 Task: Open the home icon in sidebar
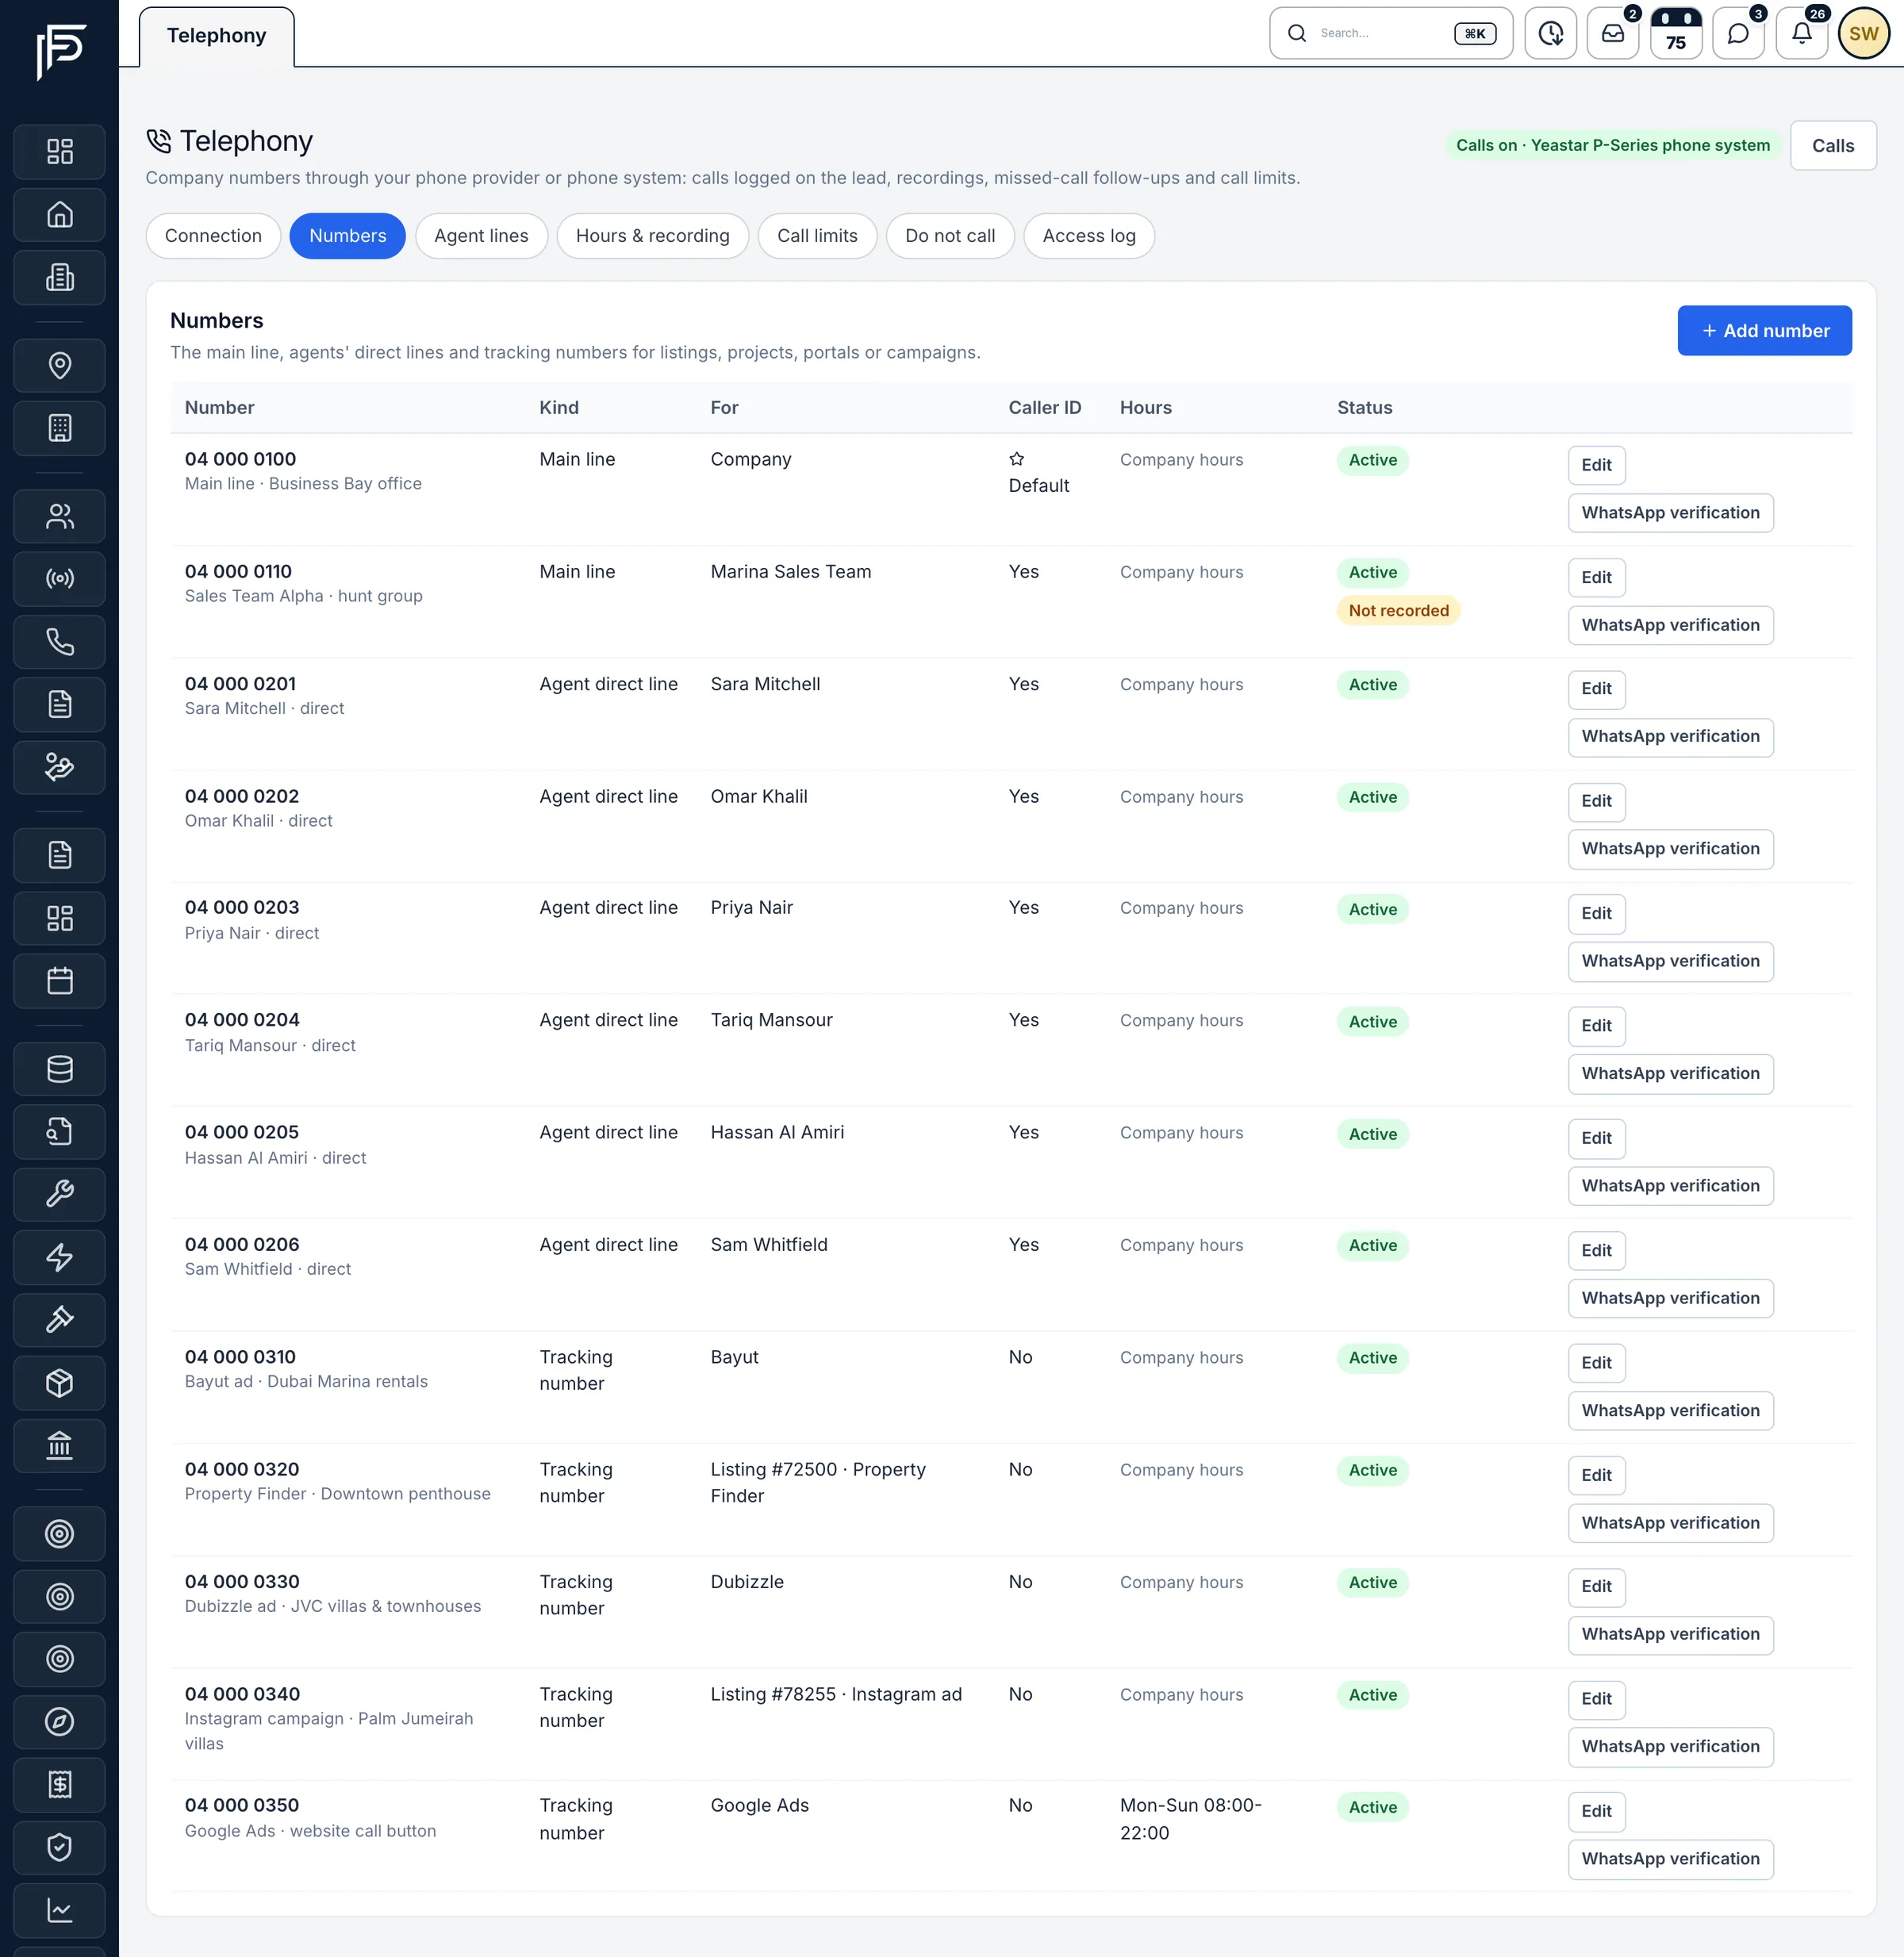point(60,214)
